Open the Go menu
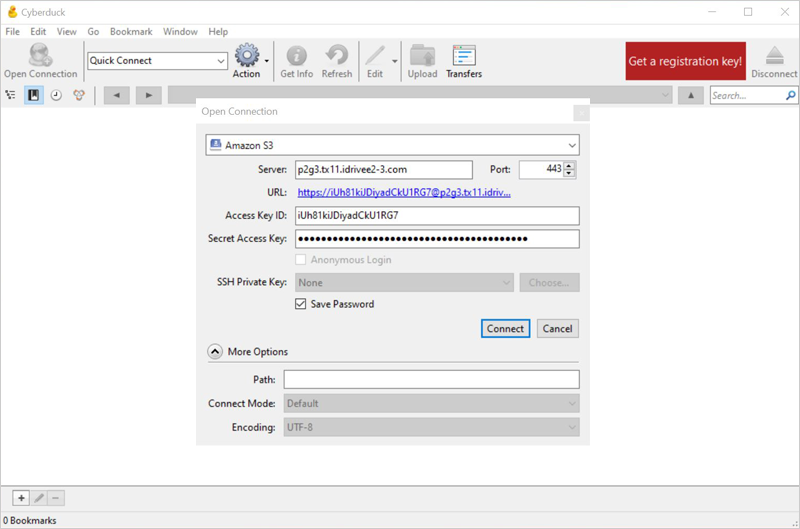 pyautogui.click(x=93, y=32)
